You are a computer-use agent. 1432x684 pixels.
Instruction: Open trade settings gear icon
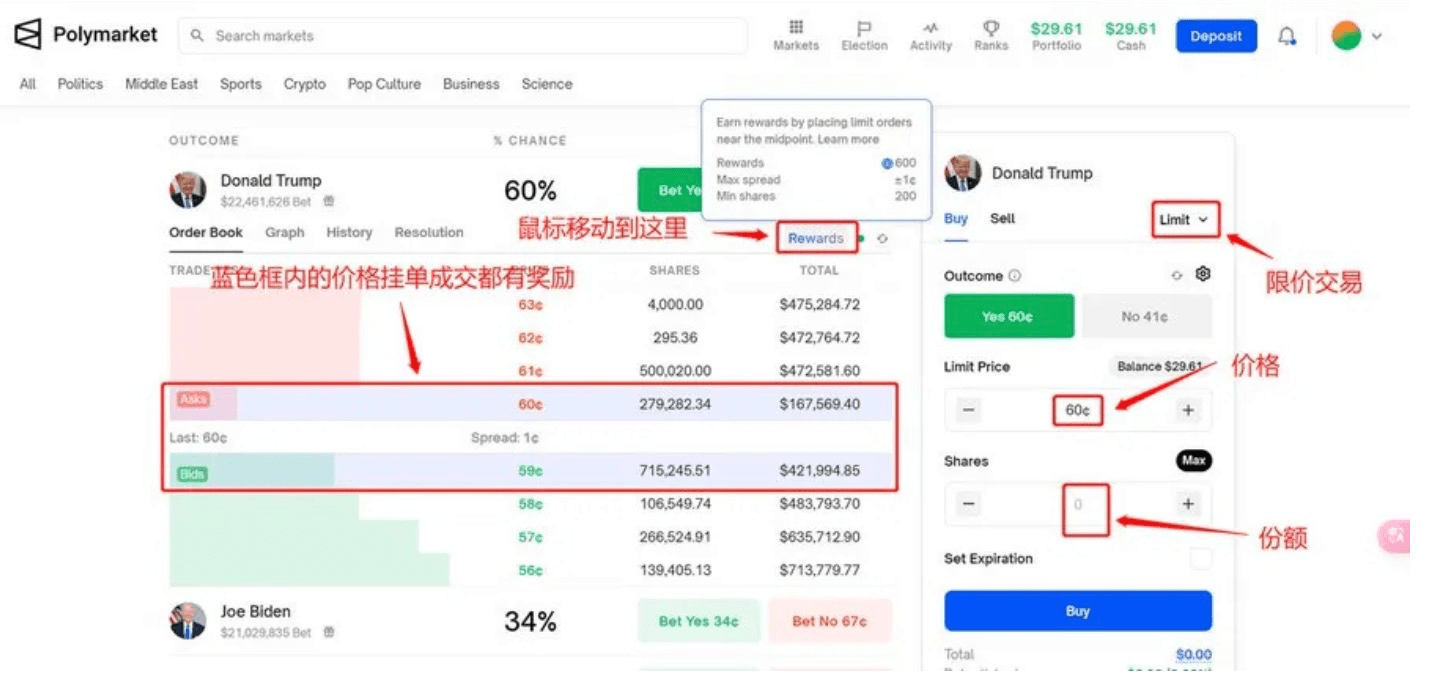[1203, 273]
